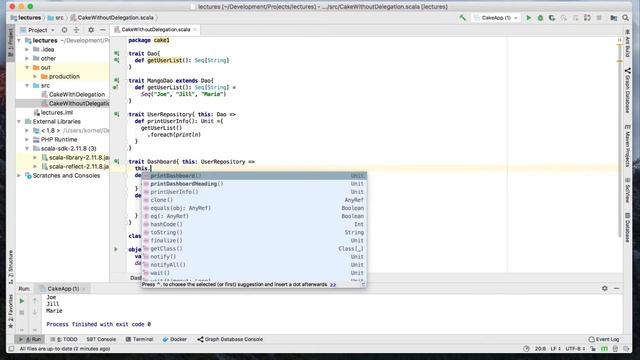This screenshot has width=640, height=360.
Task: Open the 6: TODO tab
Action: (x=64, y=339)
